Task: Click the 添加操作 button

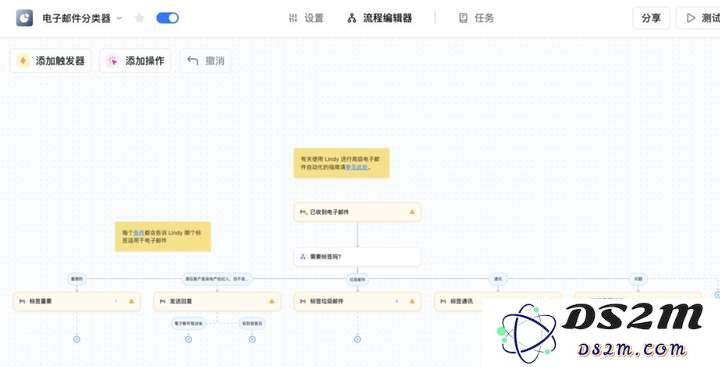Action: [135, 61]
